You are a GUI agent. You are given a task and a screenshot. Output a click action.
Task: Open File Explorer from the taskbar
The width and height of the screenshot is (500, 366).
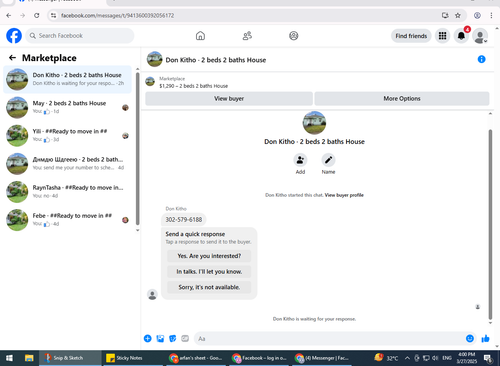coord(29,358)
